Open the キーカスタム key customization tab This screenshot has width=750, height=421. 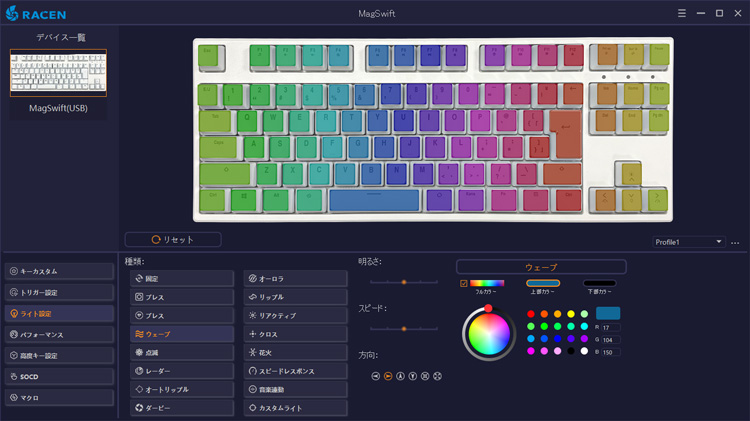coord(58,271)
